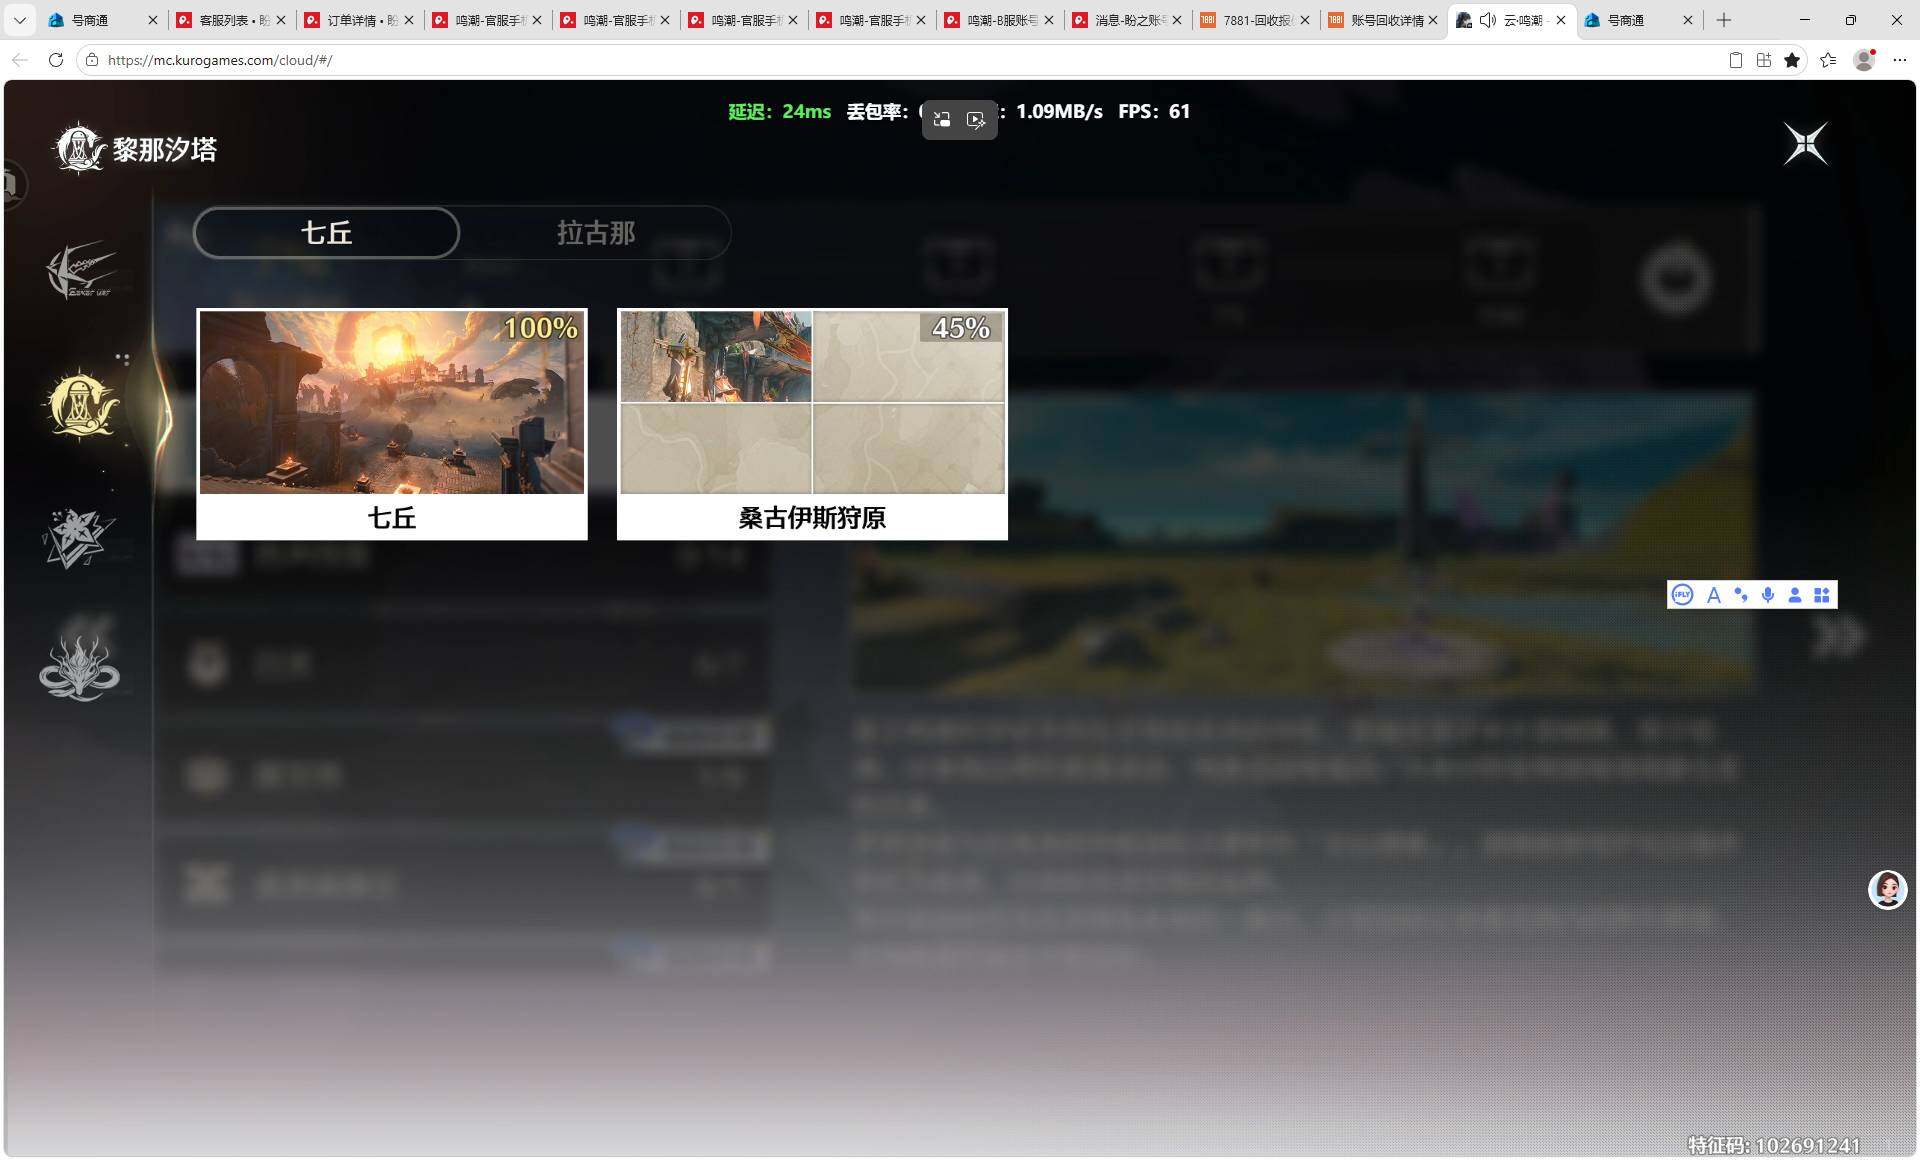Toggle the input method A language mode
The image size is (1920, 1160).
pos(1713,595)
